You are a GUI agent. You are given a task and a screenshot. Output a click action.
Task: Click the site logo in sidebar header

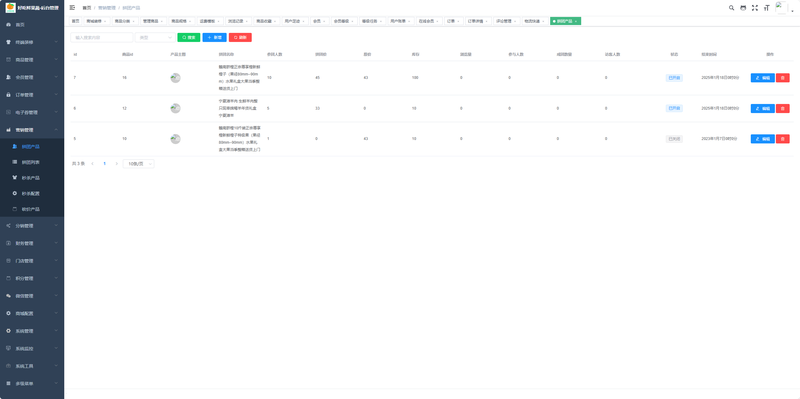[10, 8]
